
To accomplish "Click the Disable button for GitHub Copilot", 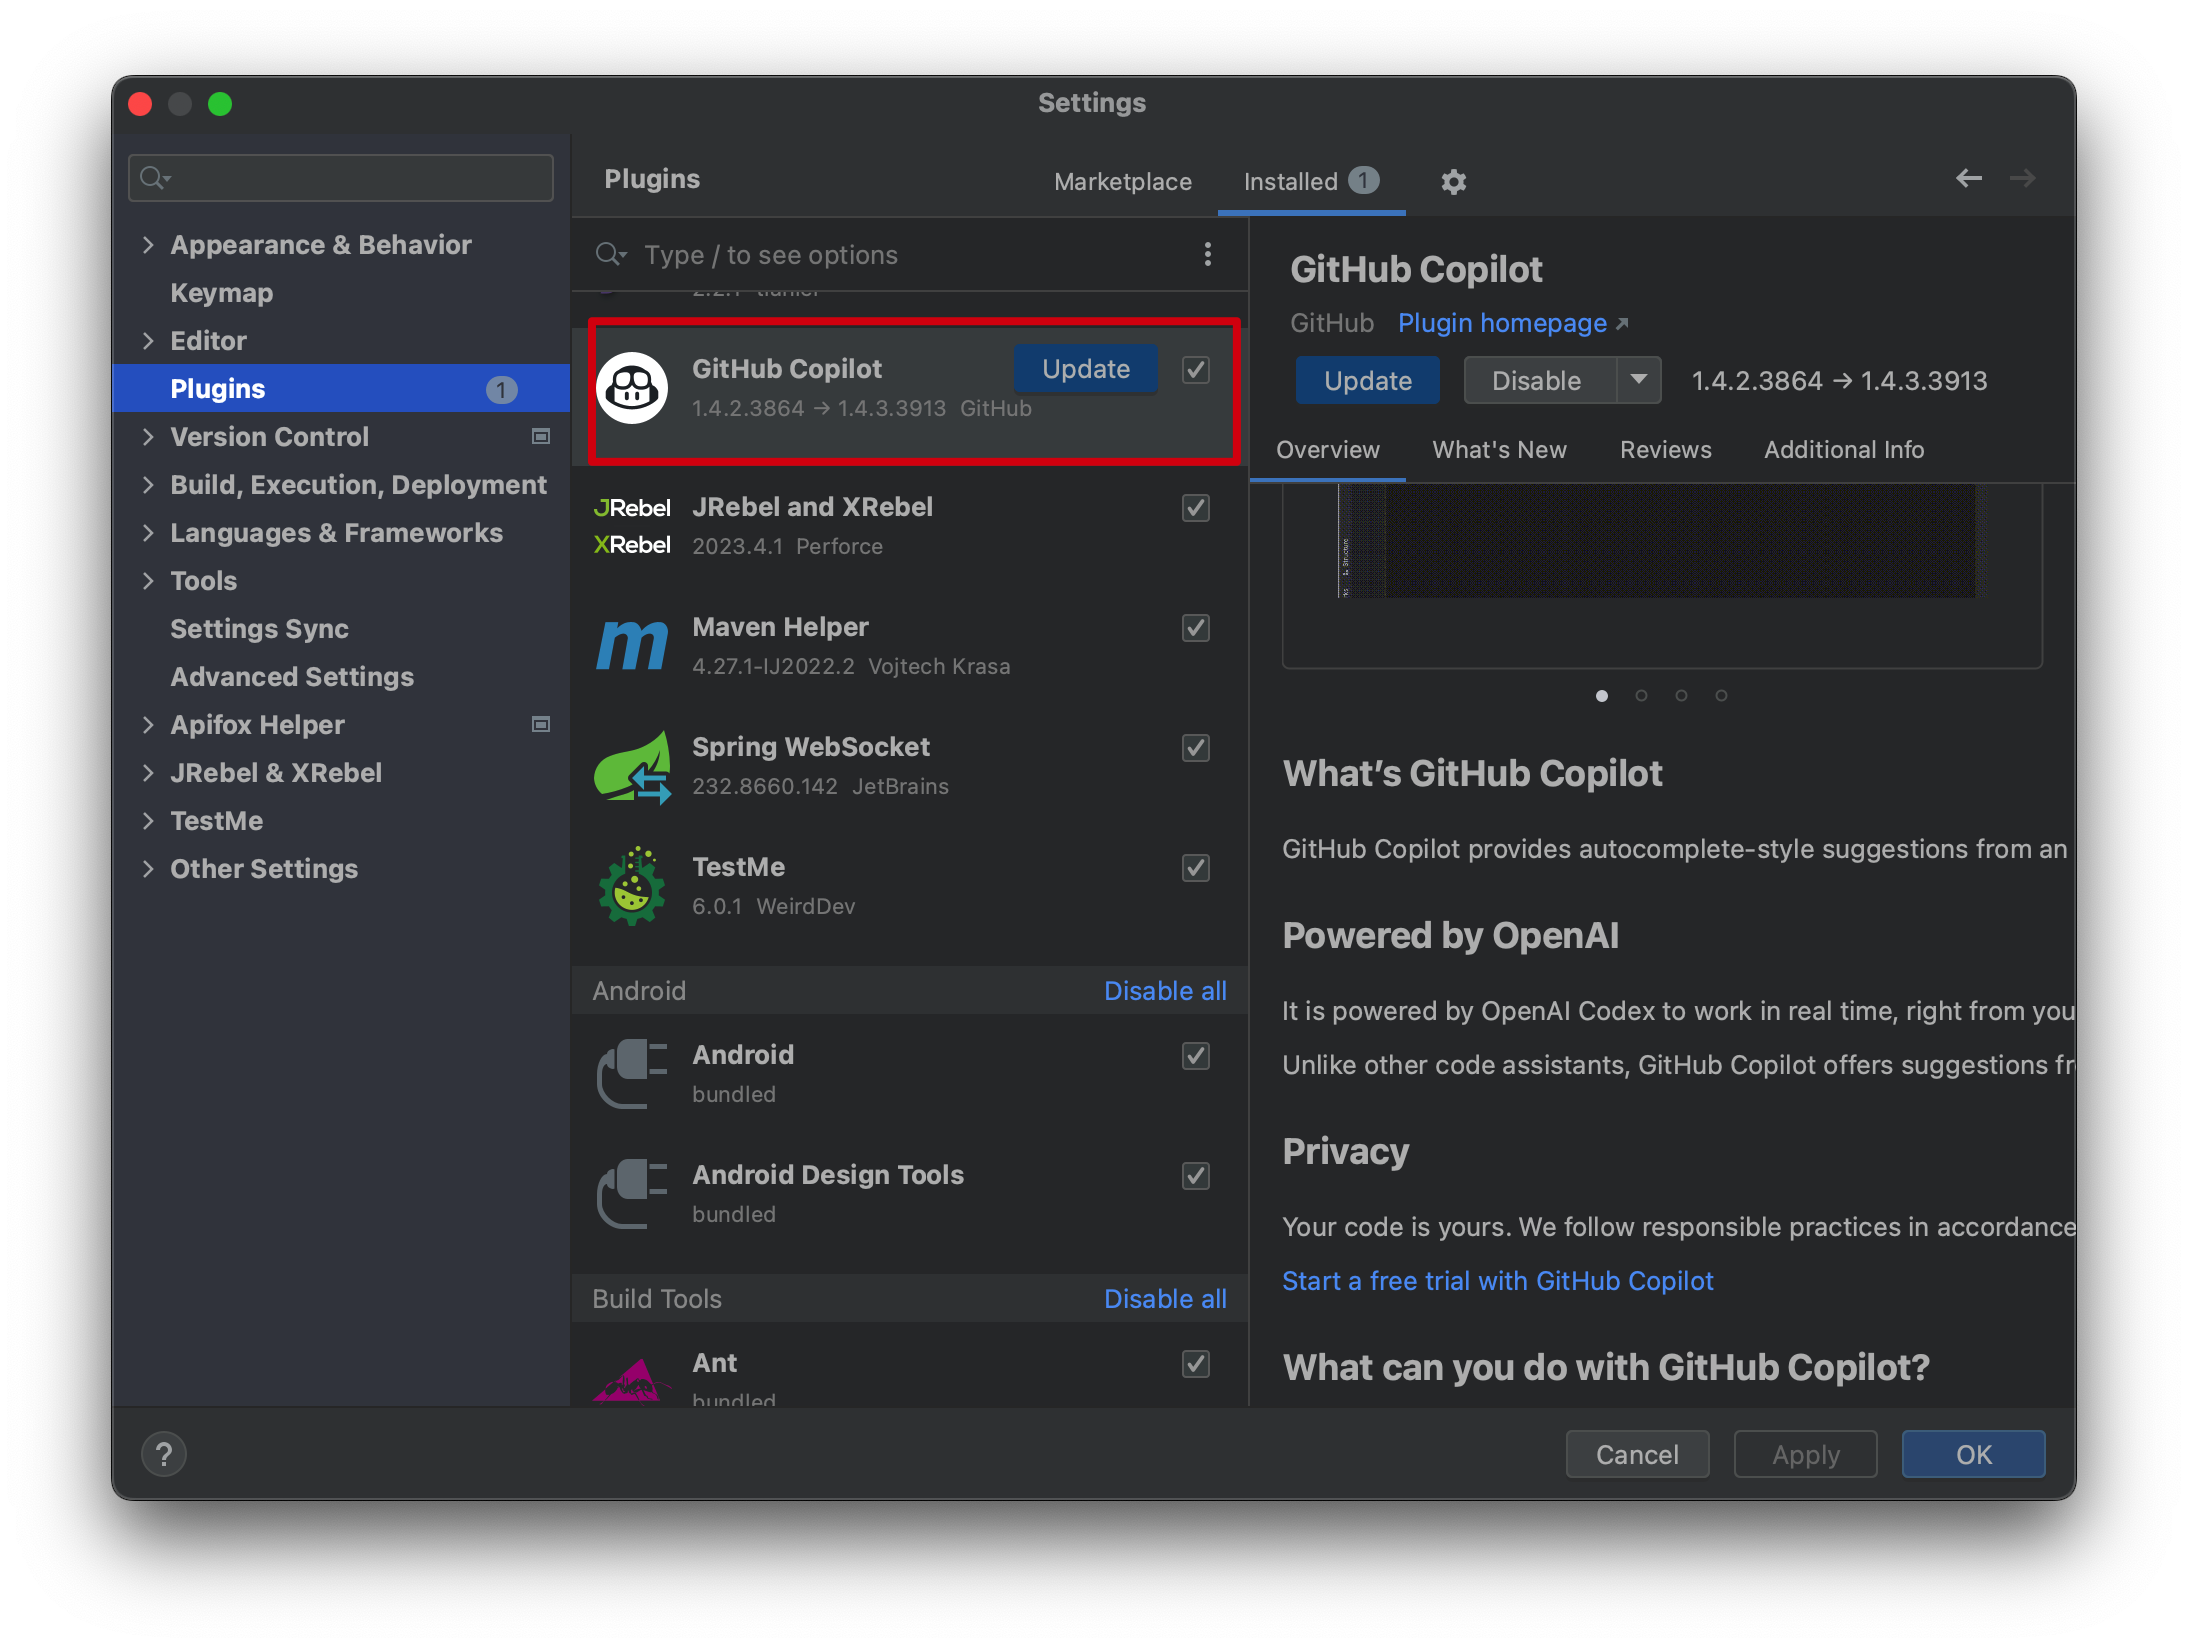I will coord(1539,380).
